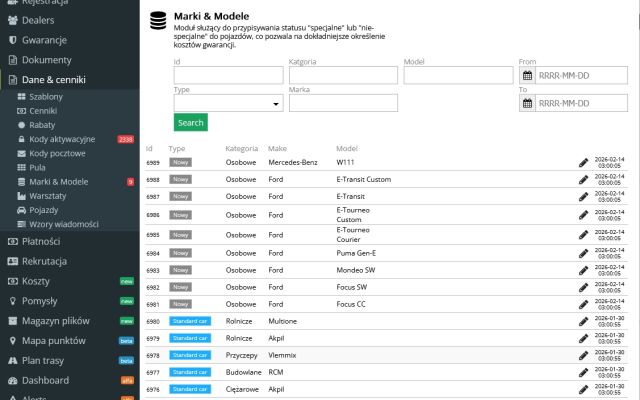
Task: Click the edit pencil for E-Transit Custom row
Action: tap(583, 179)
